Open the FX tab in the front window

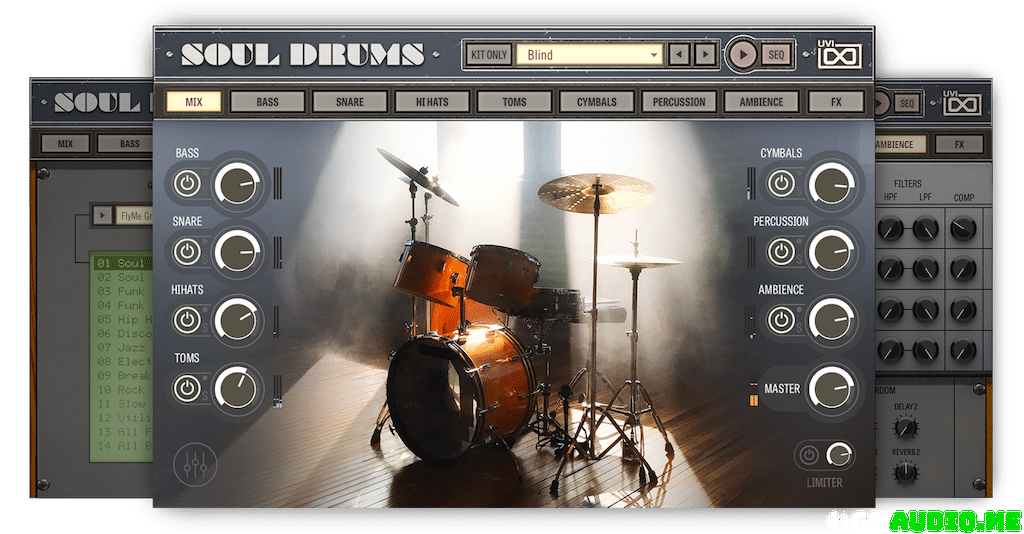[x=836, y=102]
